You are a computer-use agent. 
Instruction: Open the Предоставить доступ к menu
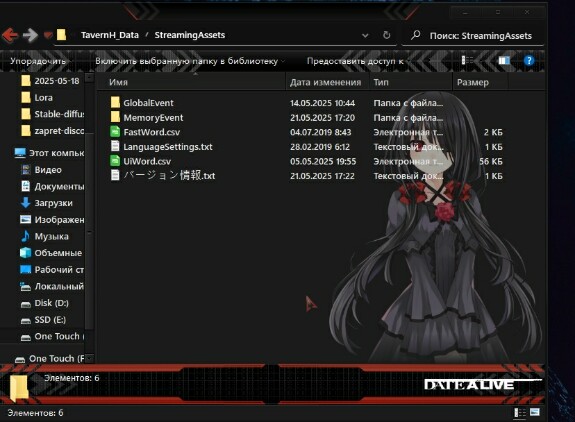[x=356, y=61]
